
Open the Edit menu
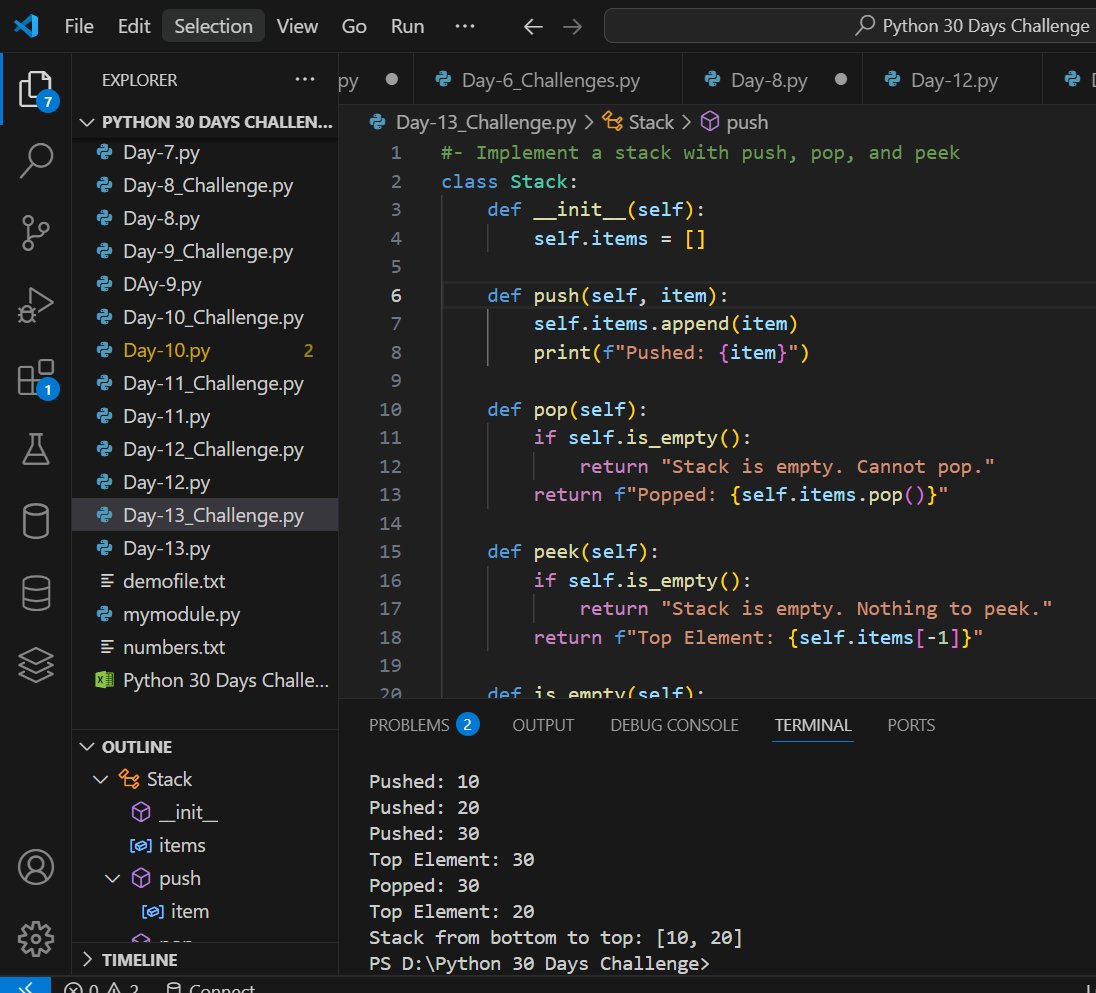coord(134,26)
